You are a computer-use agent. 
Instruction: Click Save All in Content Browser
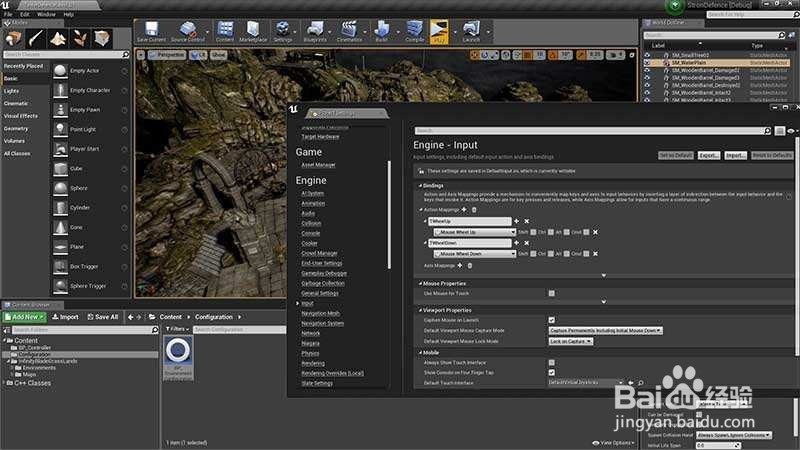(103, 317)
